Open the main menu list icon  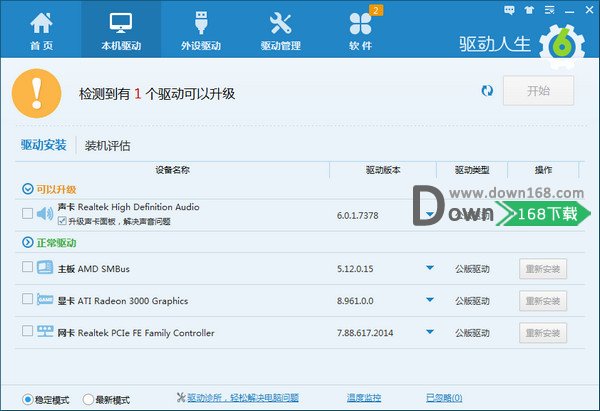click(x=549, y=10)
